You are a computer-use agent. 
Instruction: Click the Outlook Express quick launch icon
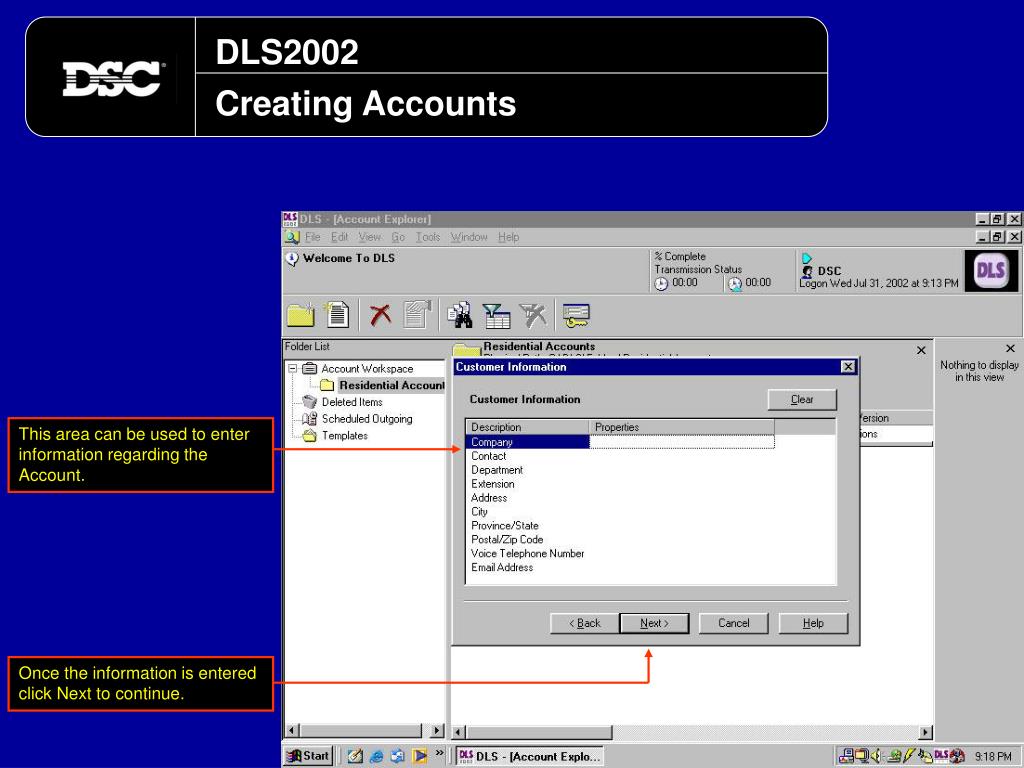[x=397, y=756]
